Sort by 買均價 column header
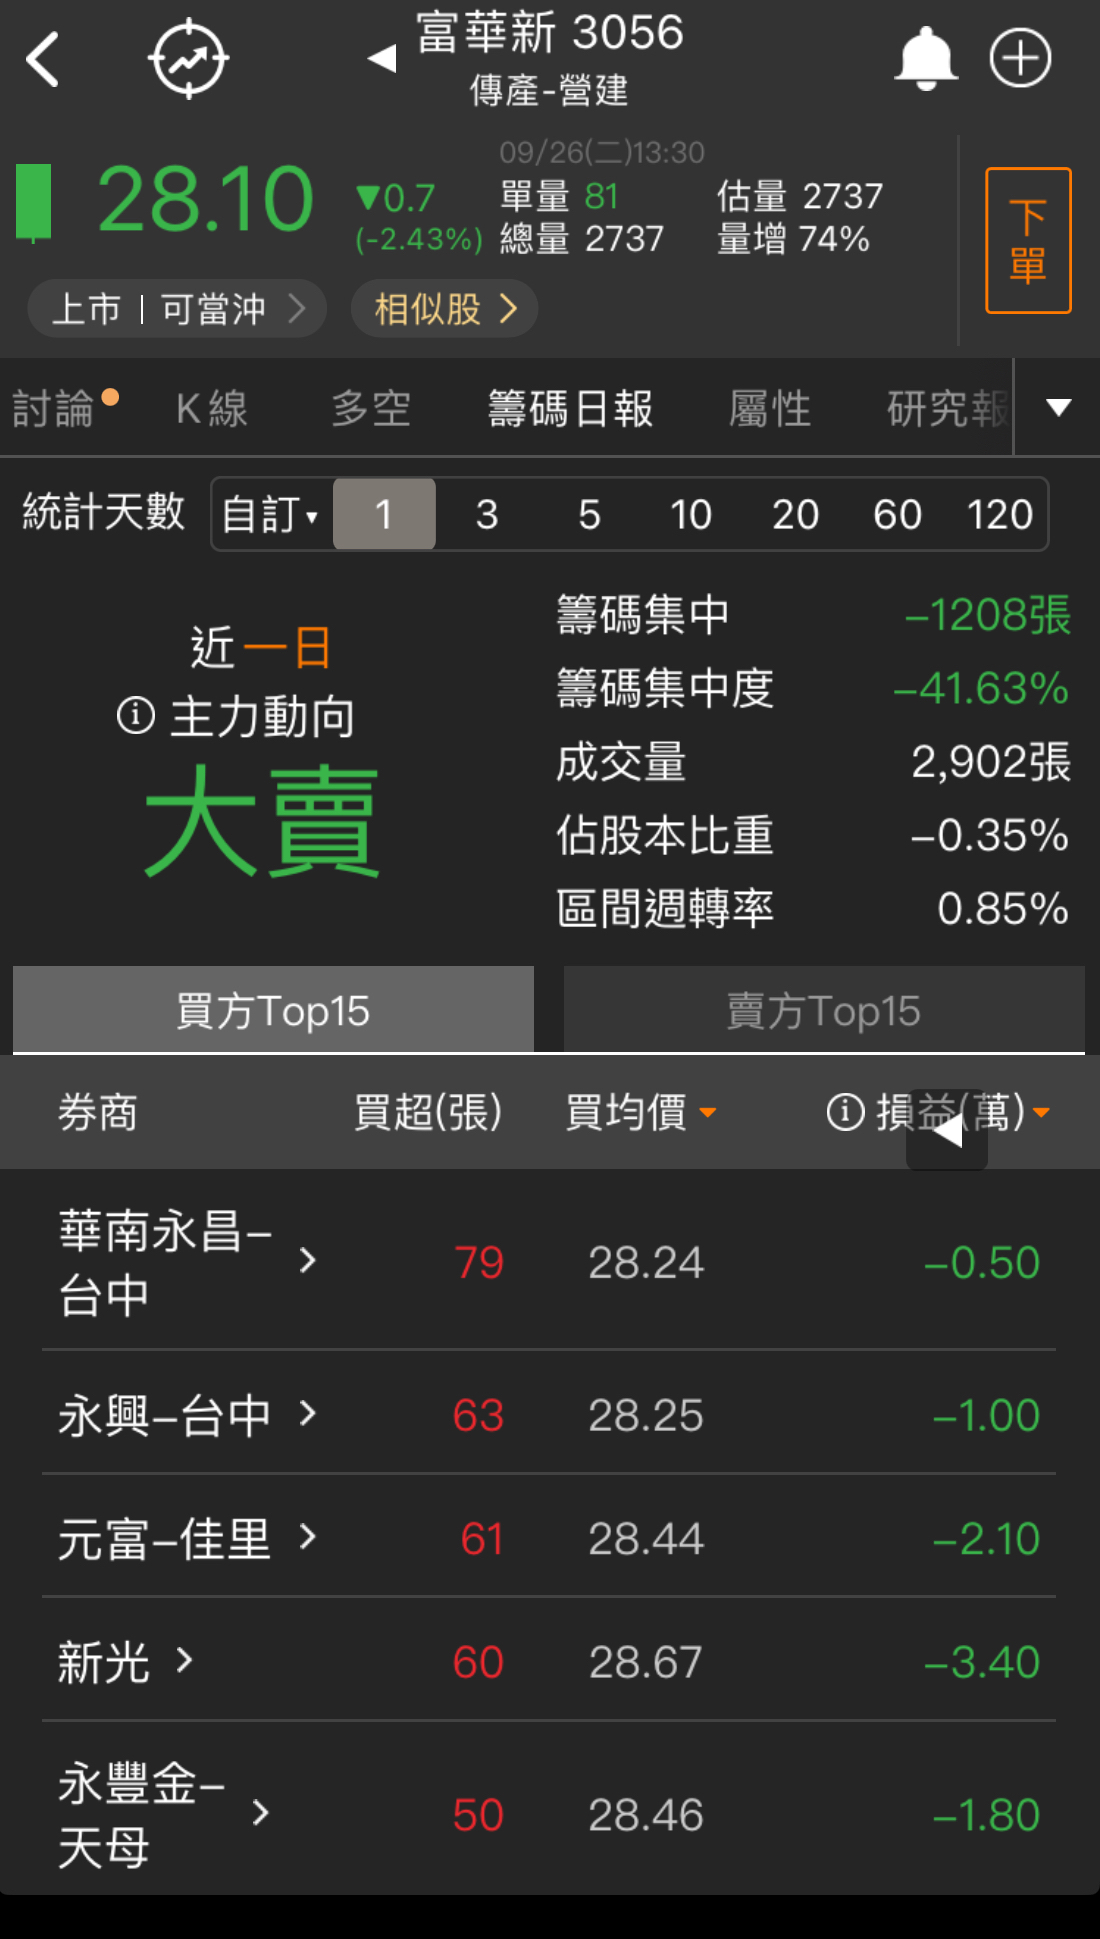Image resolution: width=1100 pixels, height=1939 pixels. (640, 1112)
